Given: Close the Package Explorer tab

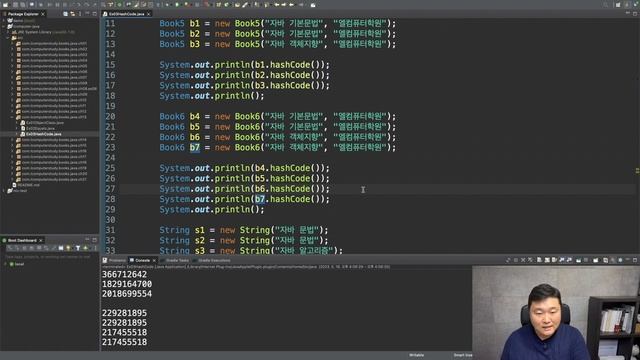Looking at the screenshot, I should point(43,14).
